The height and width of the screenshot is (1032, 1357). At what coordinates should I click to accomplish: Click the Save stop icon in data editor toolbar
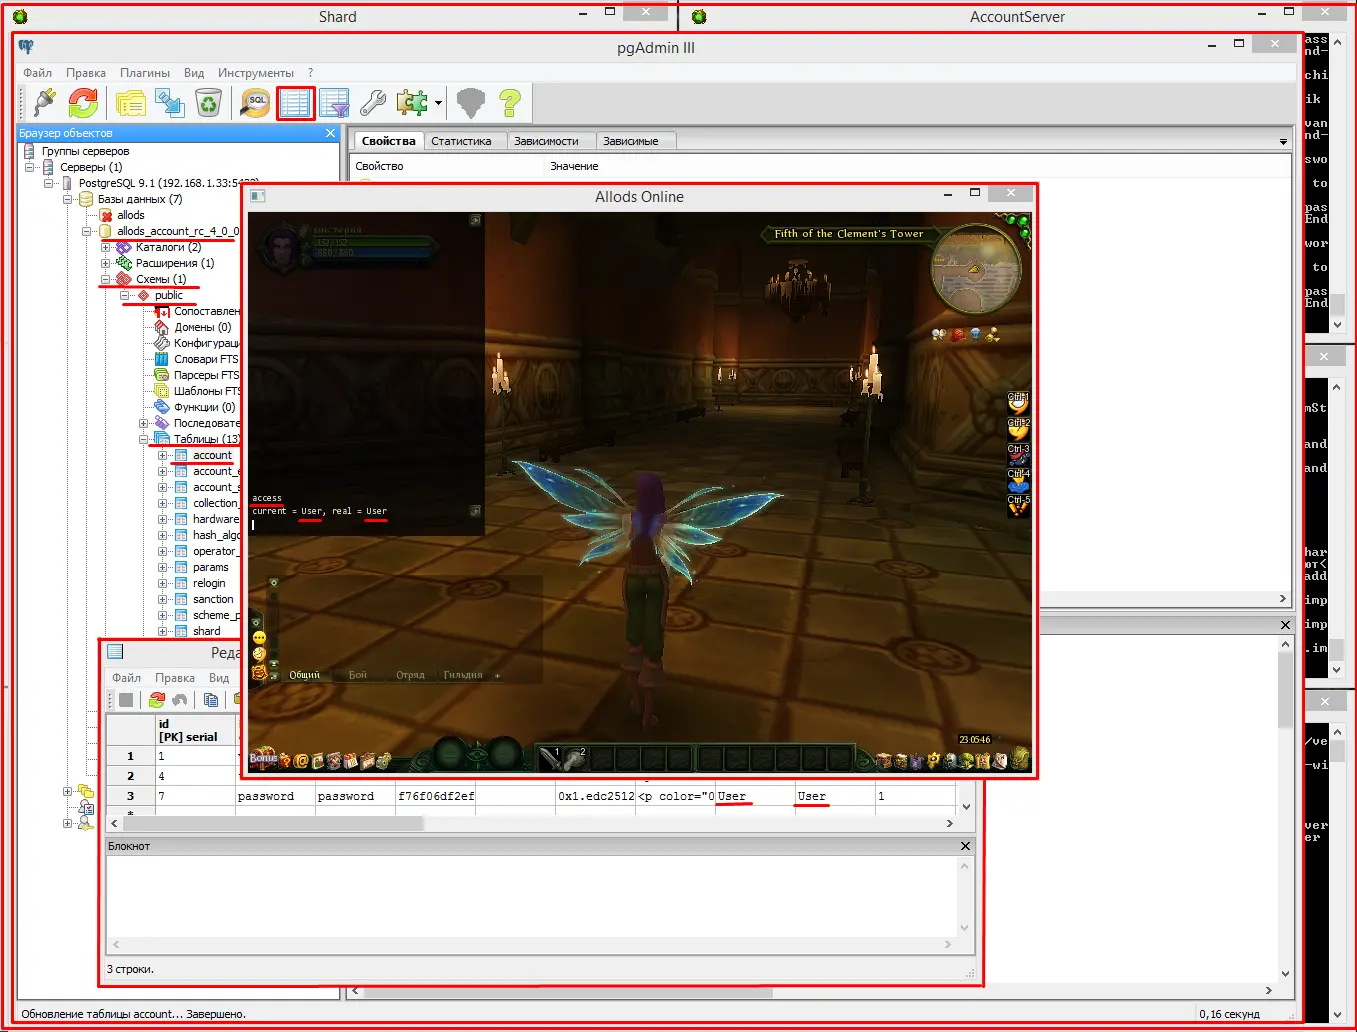126,700
